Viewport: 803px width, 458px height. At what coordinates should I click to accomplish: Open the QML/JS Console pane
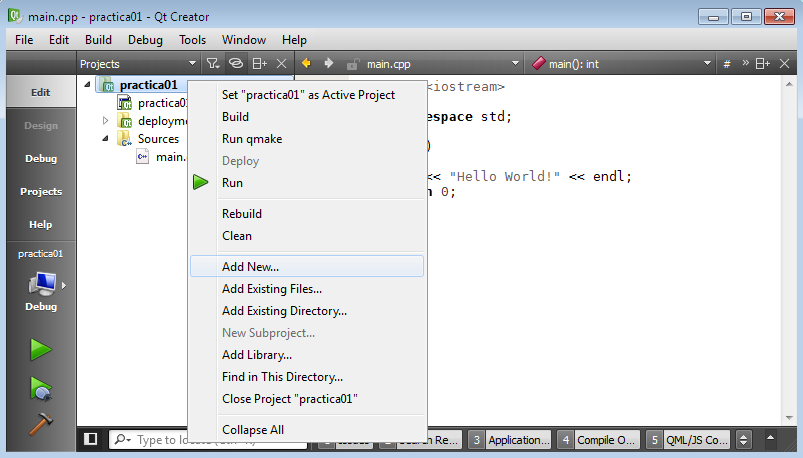[687, 440]
